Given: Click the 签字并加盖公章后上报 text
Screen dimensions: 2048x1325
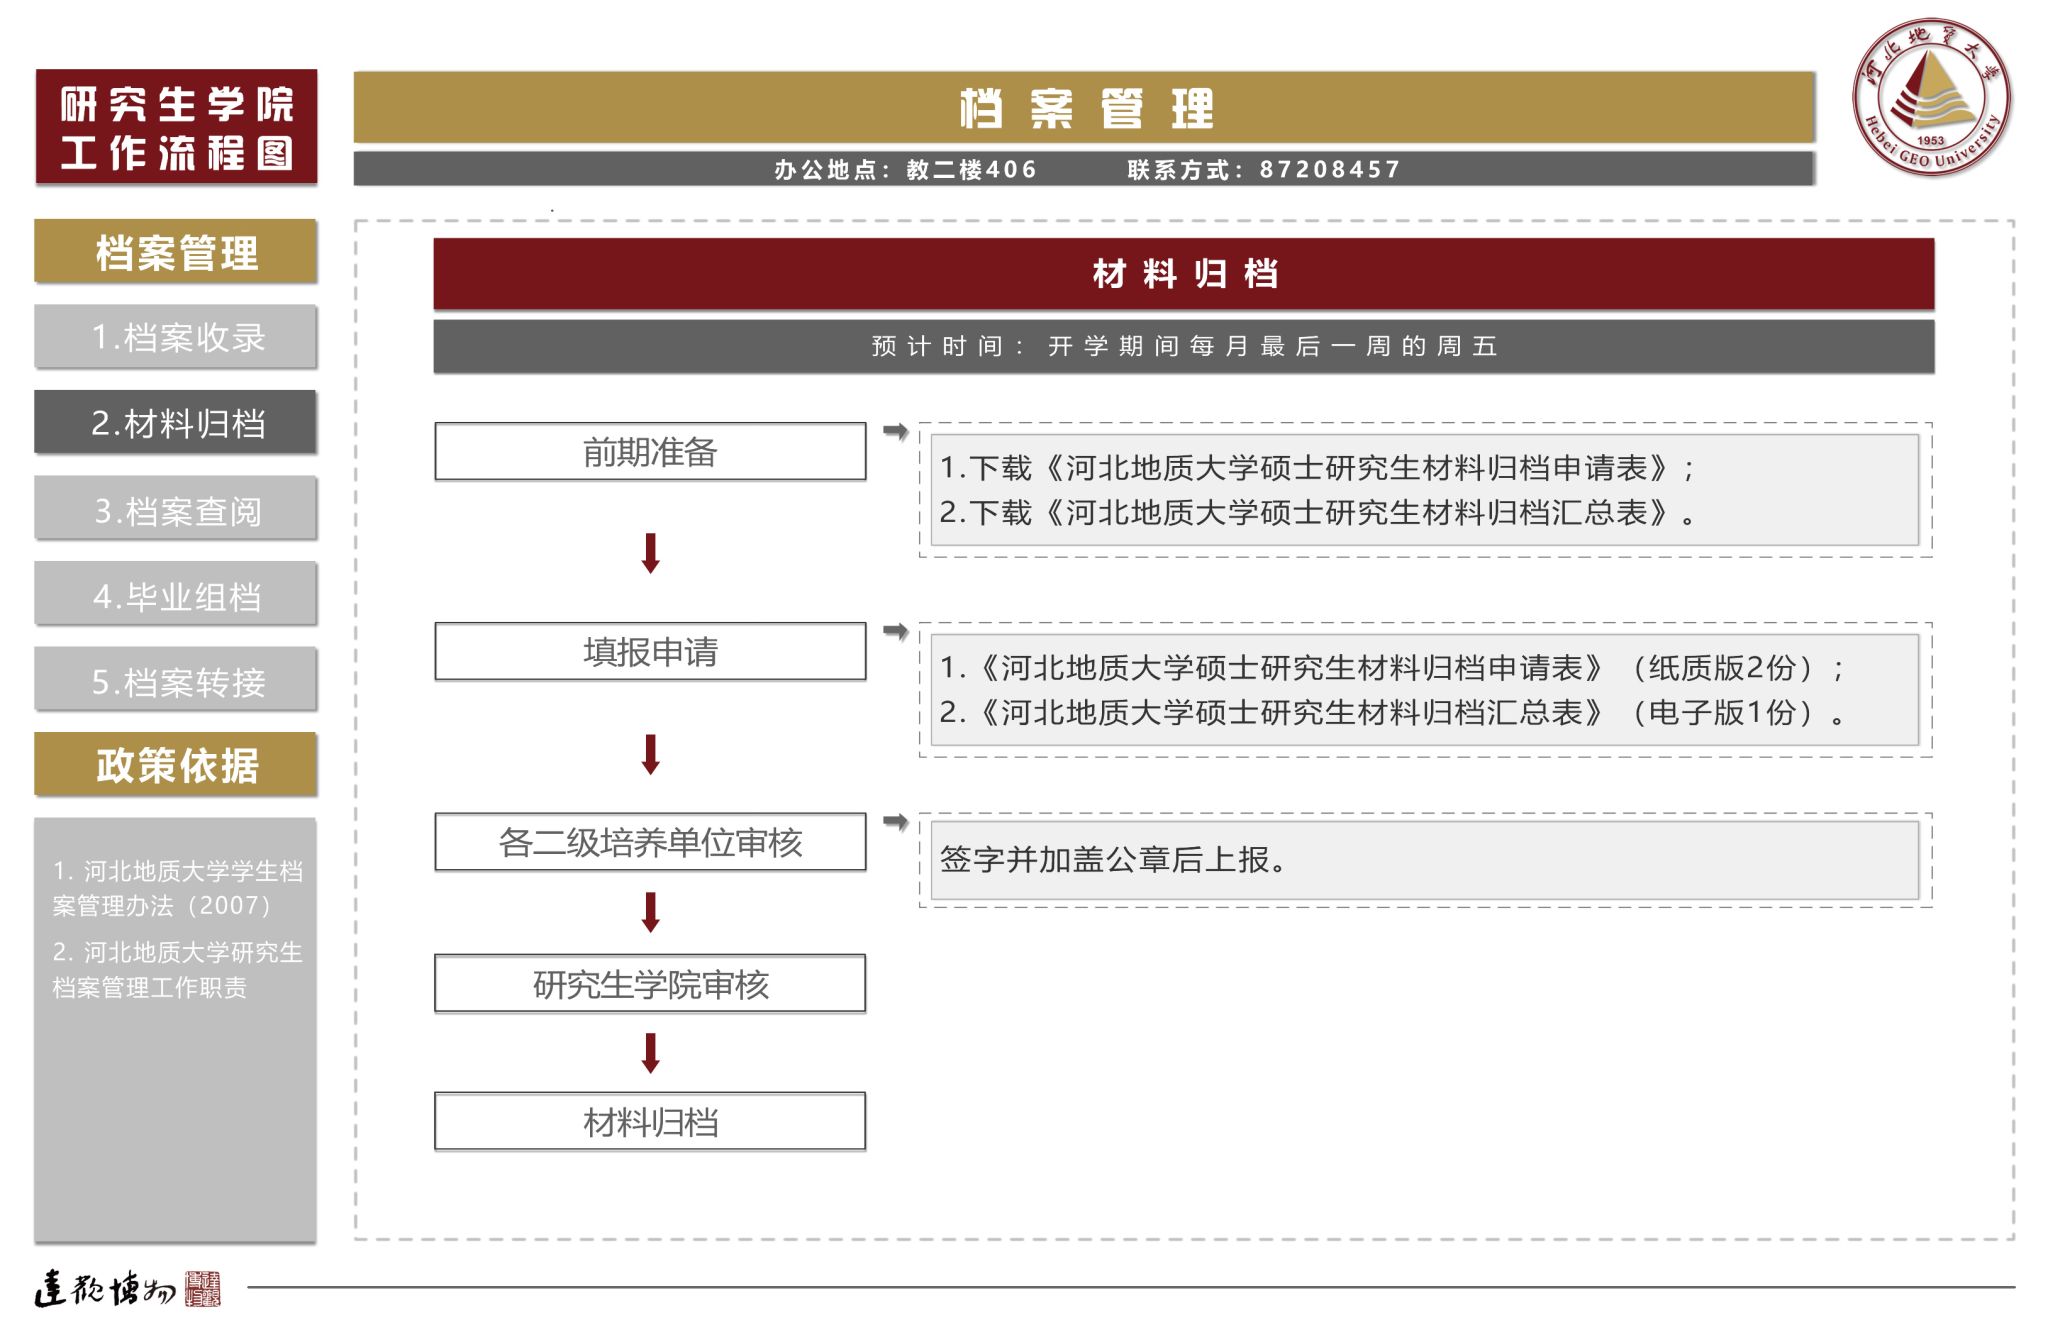Looking at the screenshot, I should (x=1114, y=859).
